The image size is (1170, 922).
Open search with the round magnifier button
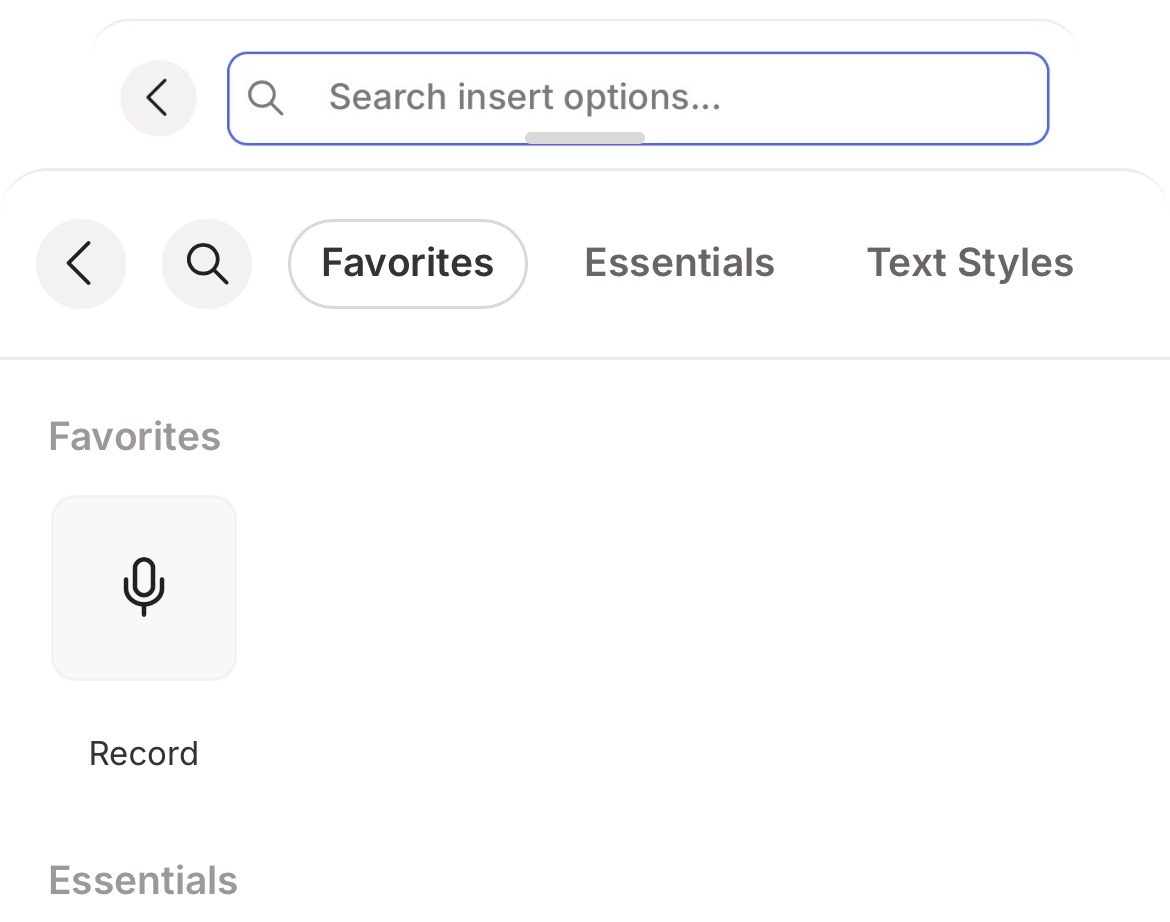click(207, 263)
